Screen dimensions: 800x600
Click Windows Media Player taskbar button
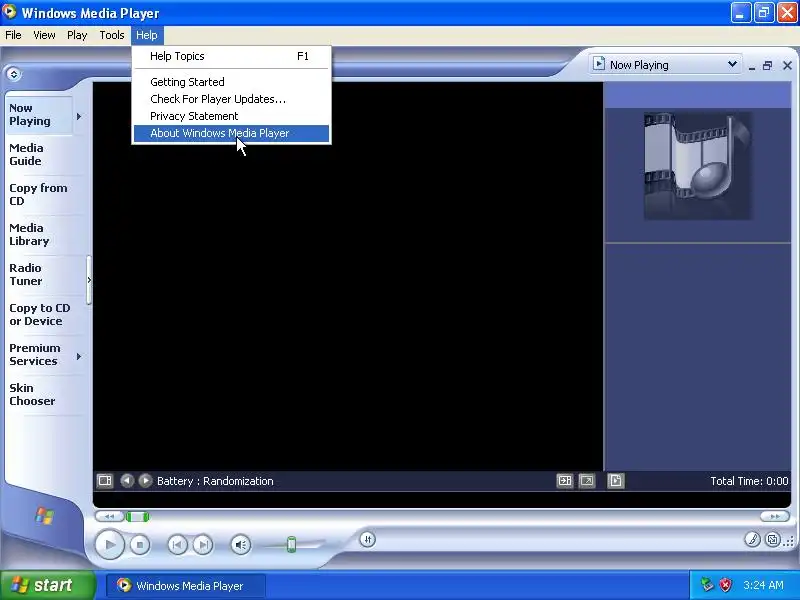point(186,586)
